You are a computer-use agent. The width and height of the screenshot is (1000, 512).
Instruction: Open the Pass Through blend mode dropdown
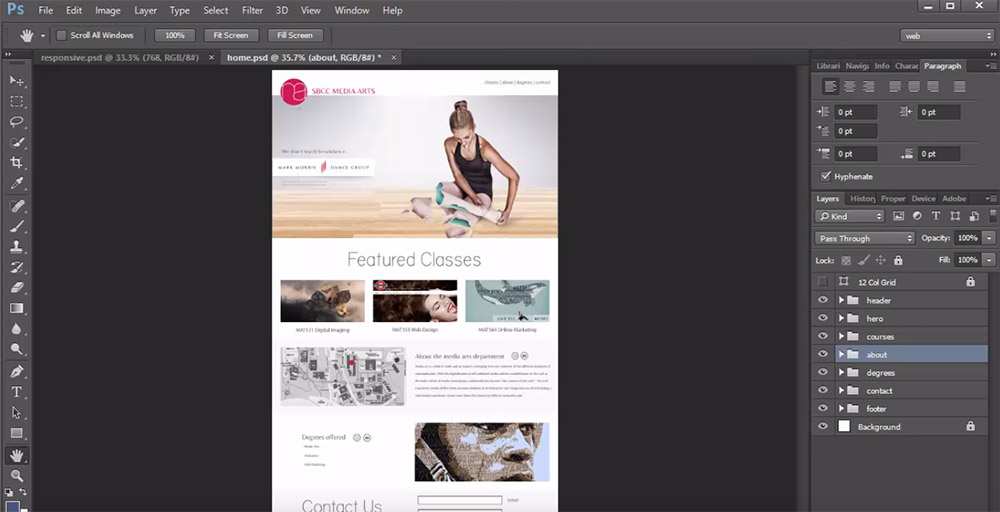point(864,238)
